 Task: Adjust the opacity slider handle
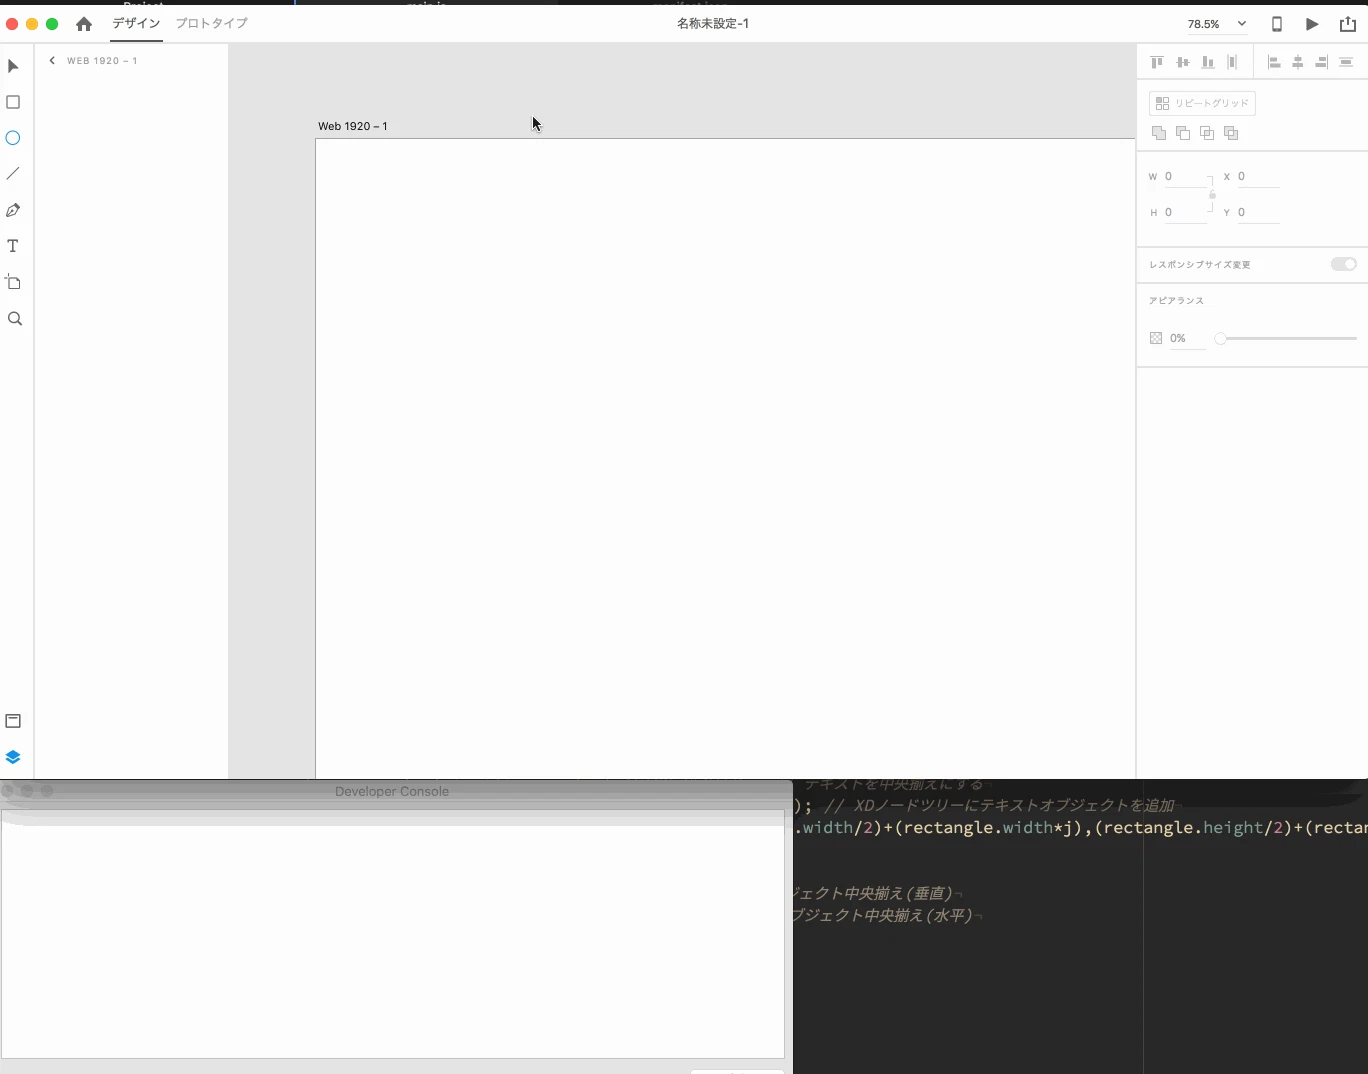click(x=1220, y=338)
